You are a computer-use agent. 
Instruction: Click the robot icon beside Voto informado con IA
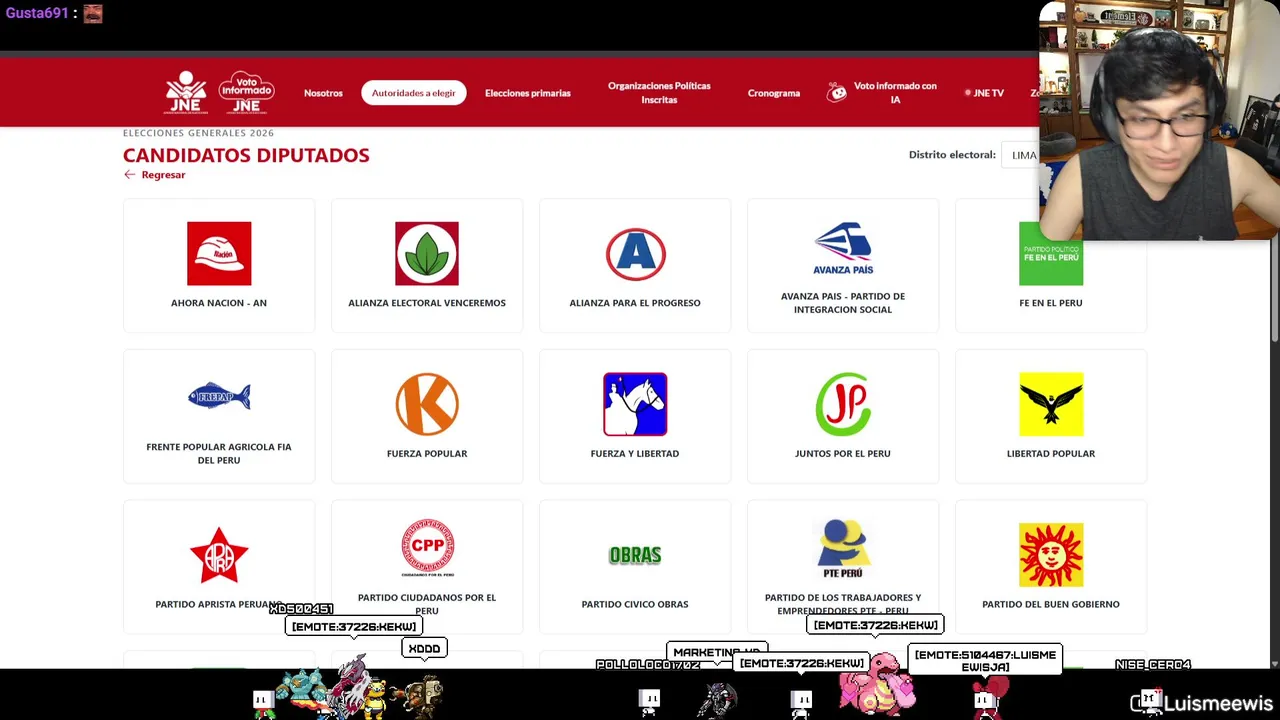click(837, 93)
